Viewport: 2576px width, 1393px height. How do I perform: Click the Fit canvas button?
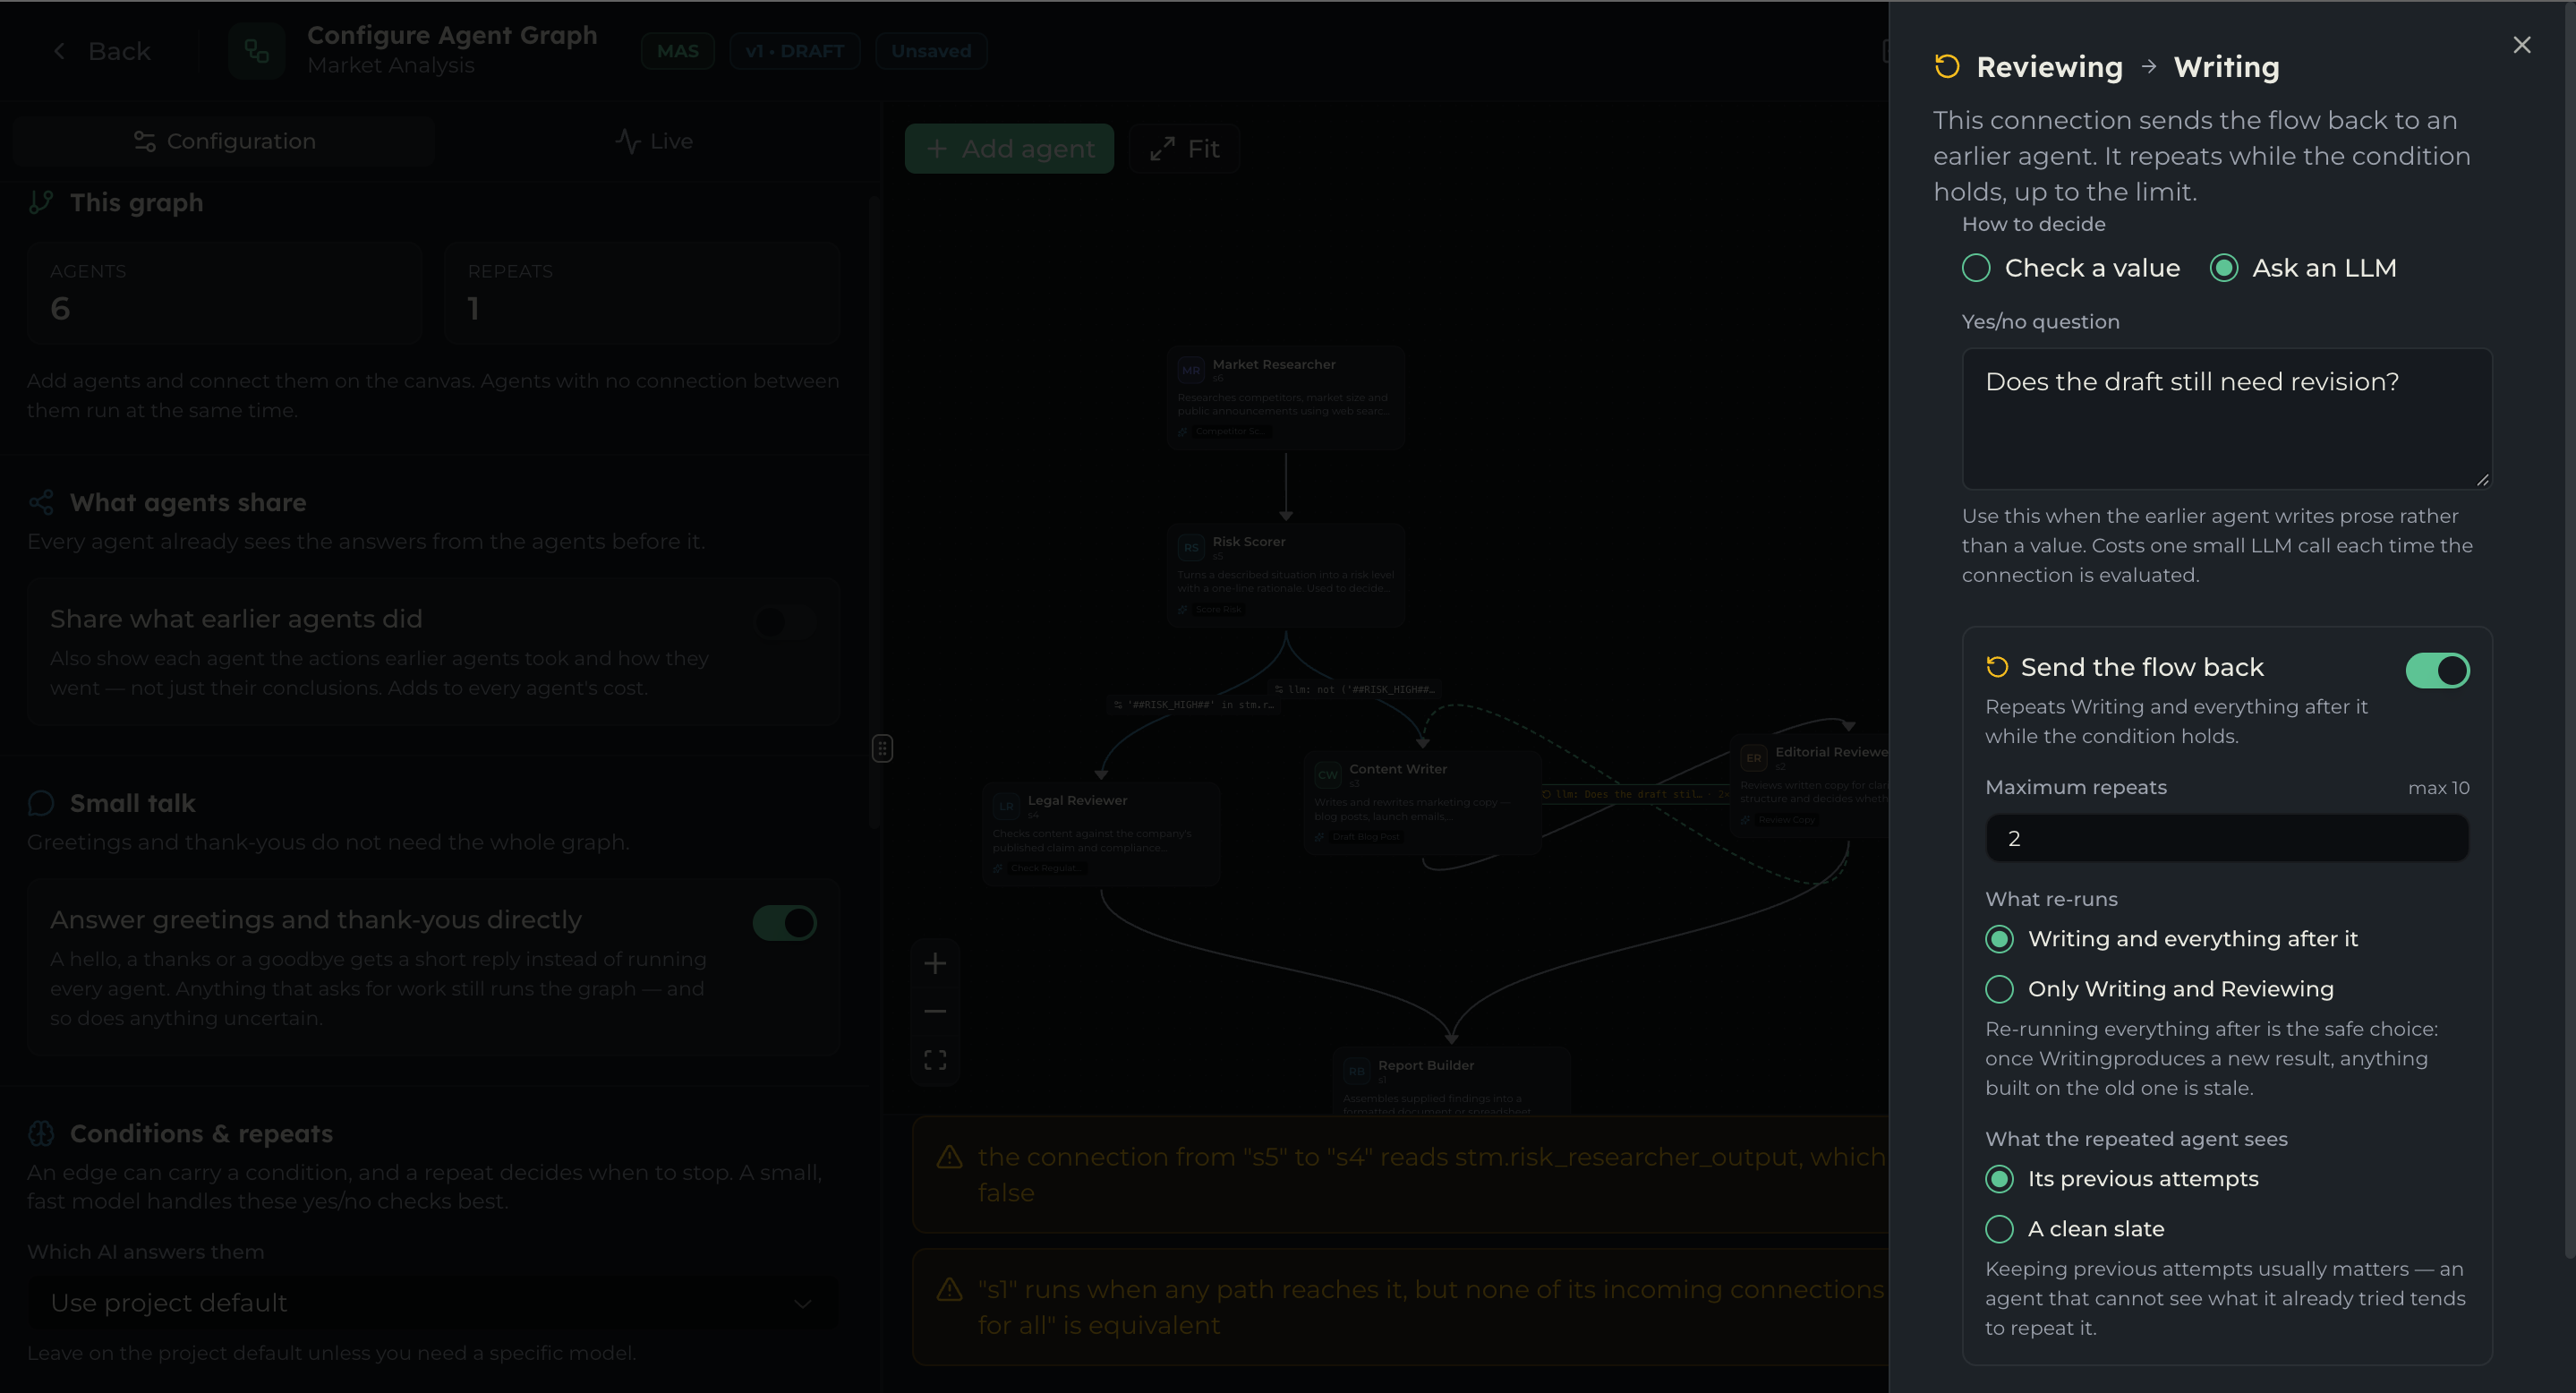[x=1185, y=148]
